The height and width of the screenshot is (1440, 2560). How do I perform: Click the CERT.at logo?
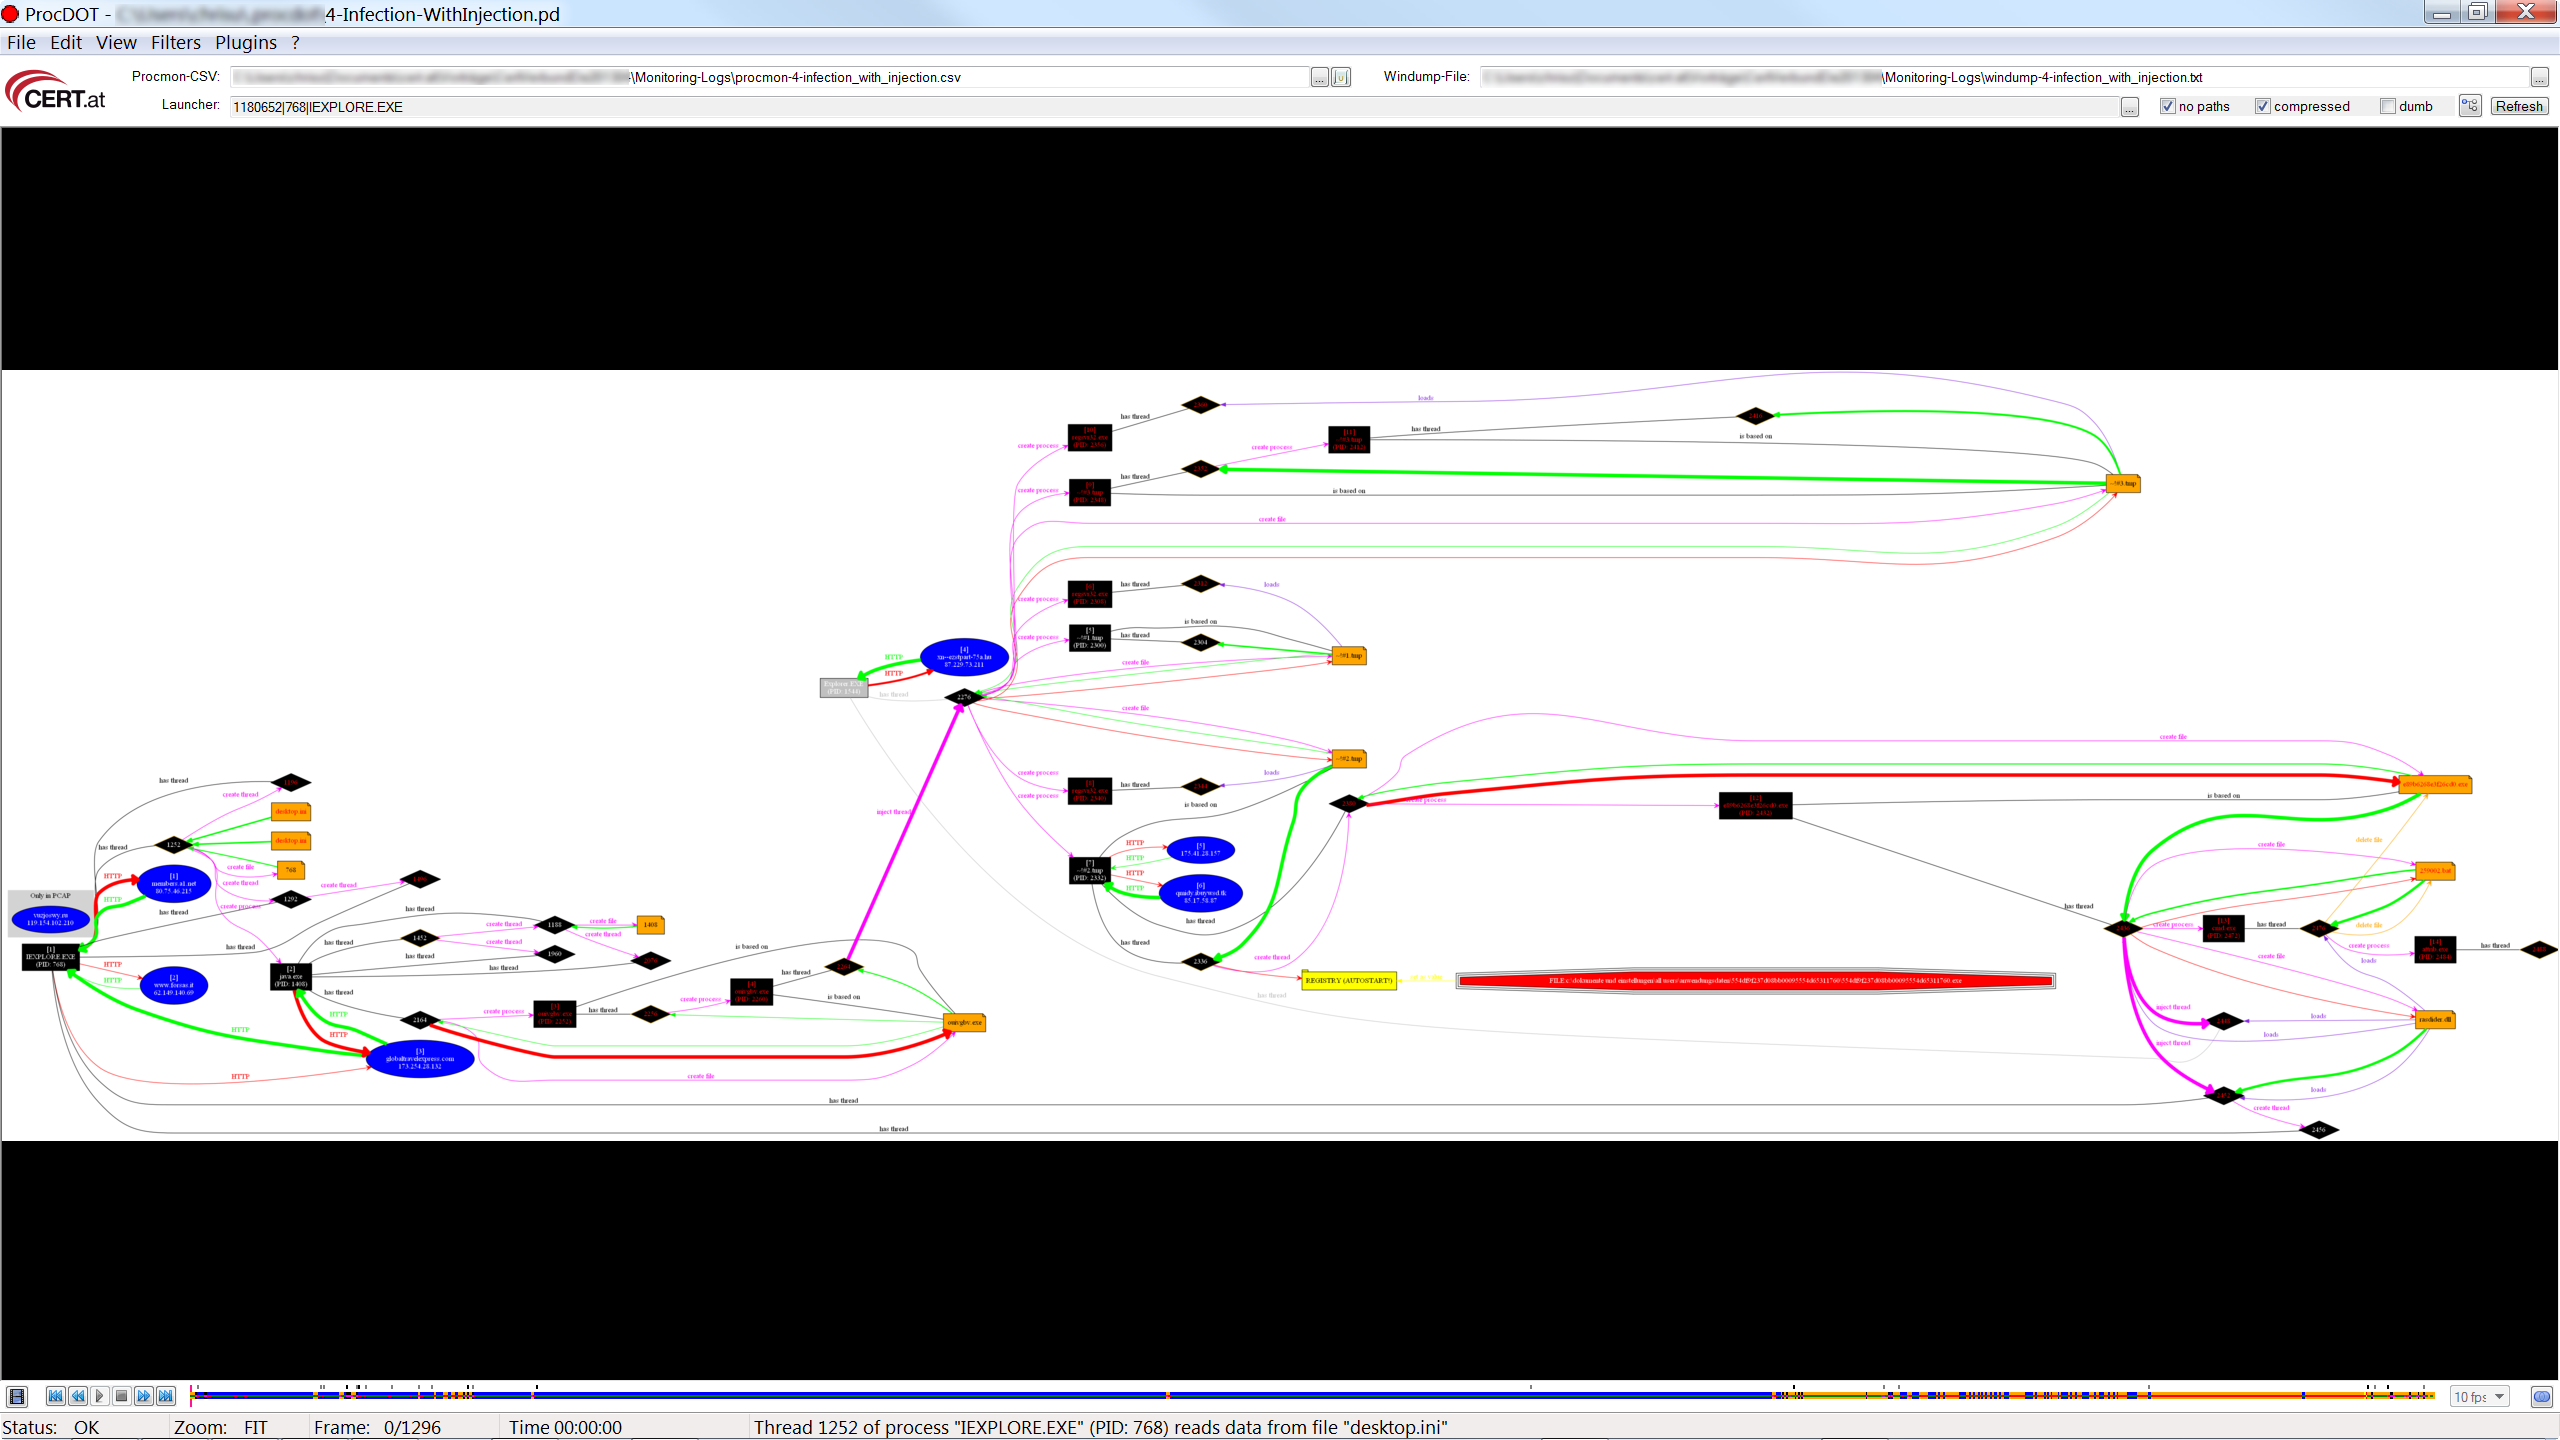[x=57, y=91]
